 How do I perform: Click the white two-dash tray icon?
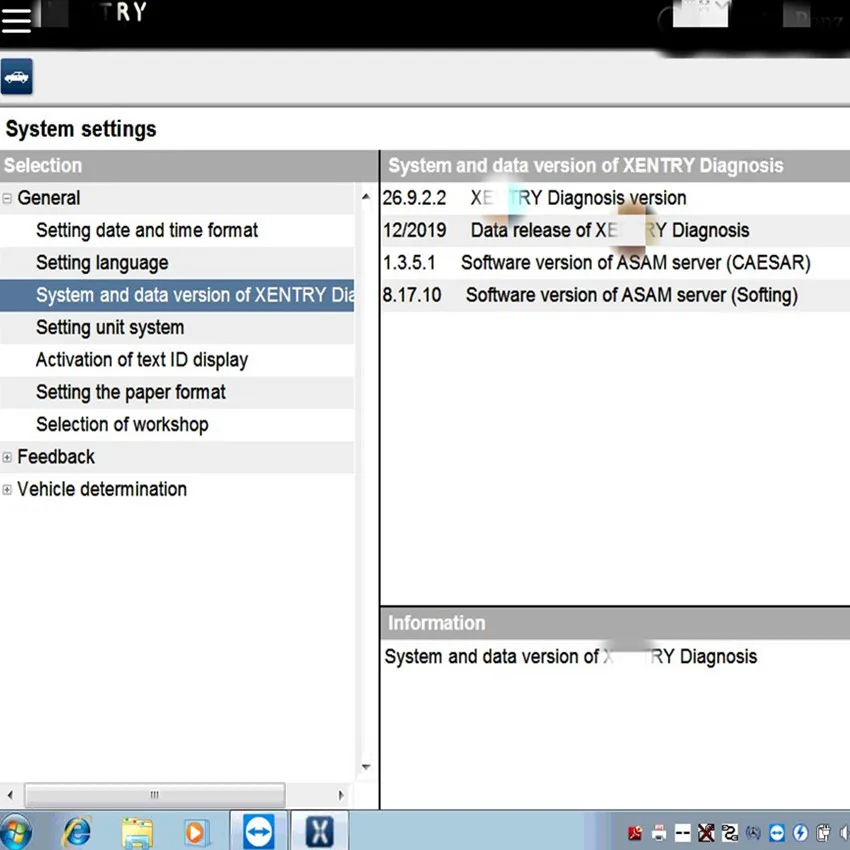point(682,833)
